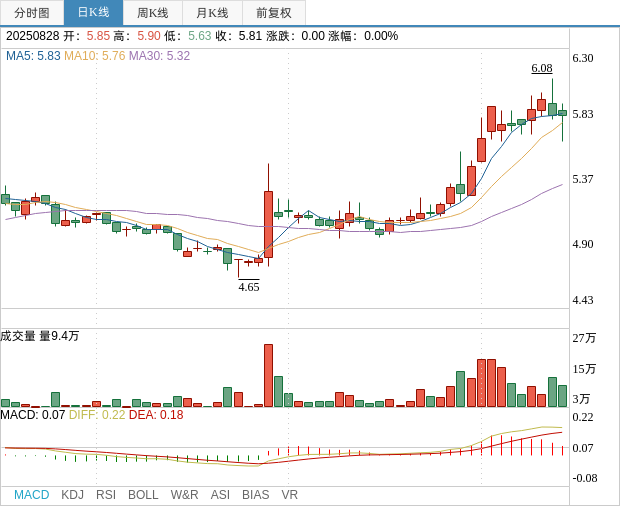Click the 成交量 量9.4万 label
The width and height of the screenshot is (620, 506).
click(x=40, y=336)
